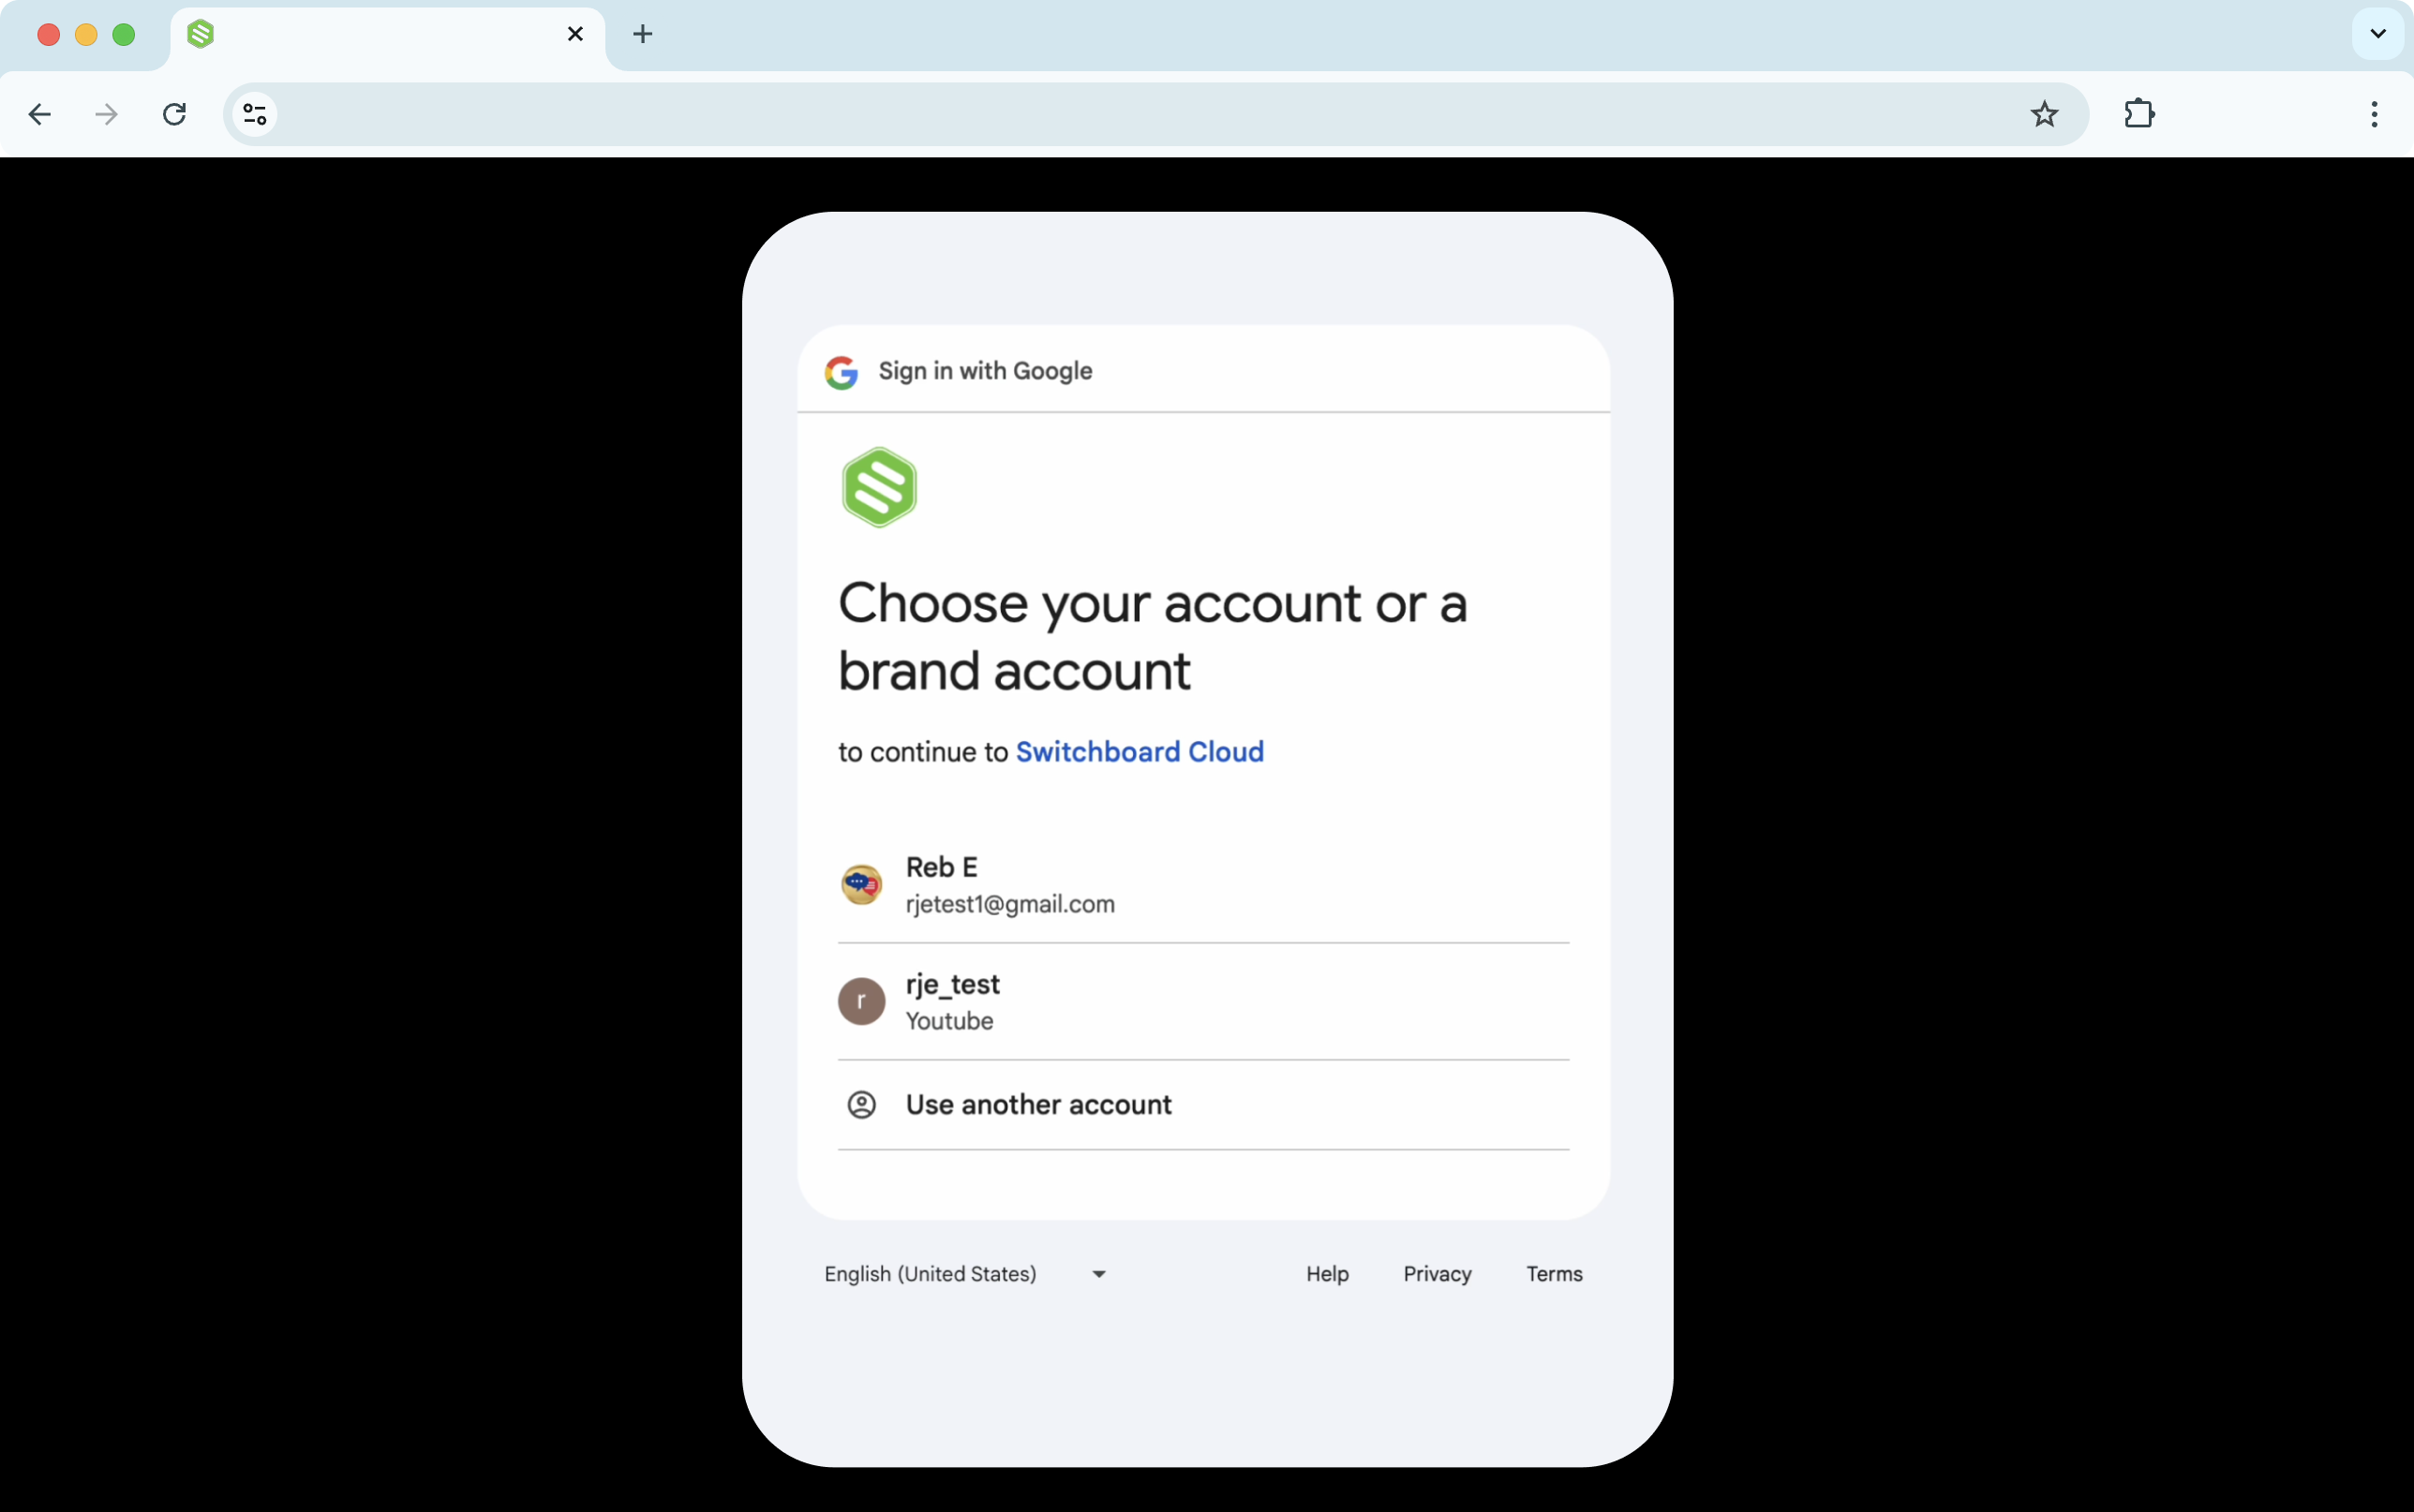Click the browser forward arrow

pos(106,114)
